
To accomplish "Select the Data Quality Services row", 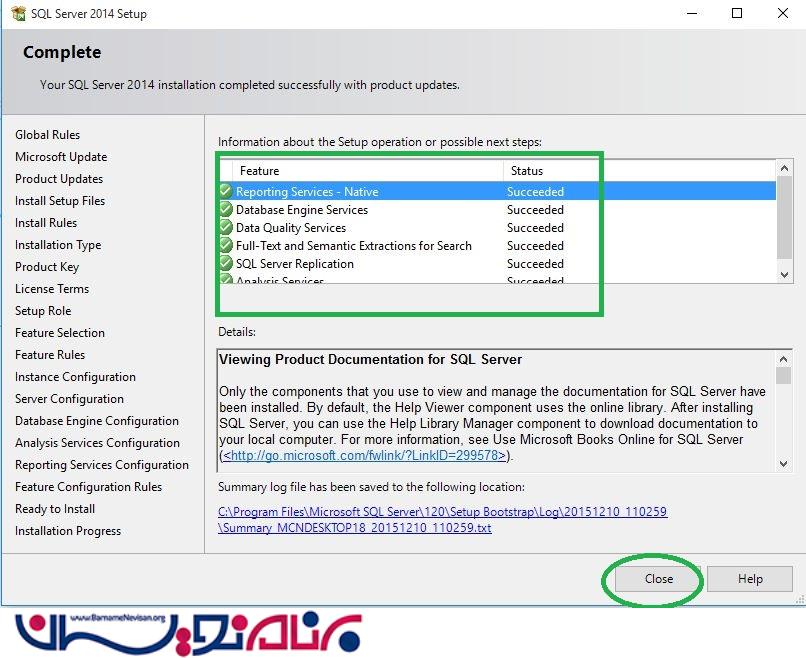I will point(498,228).
